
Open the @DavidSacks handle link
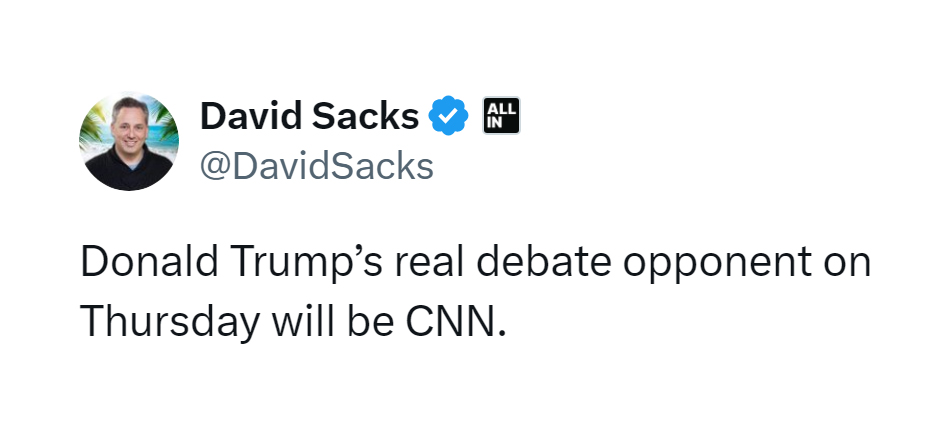point(317,166)
